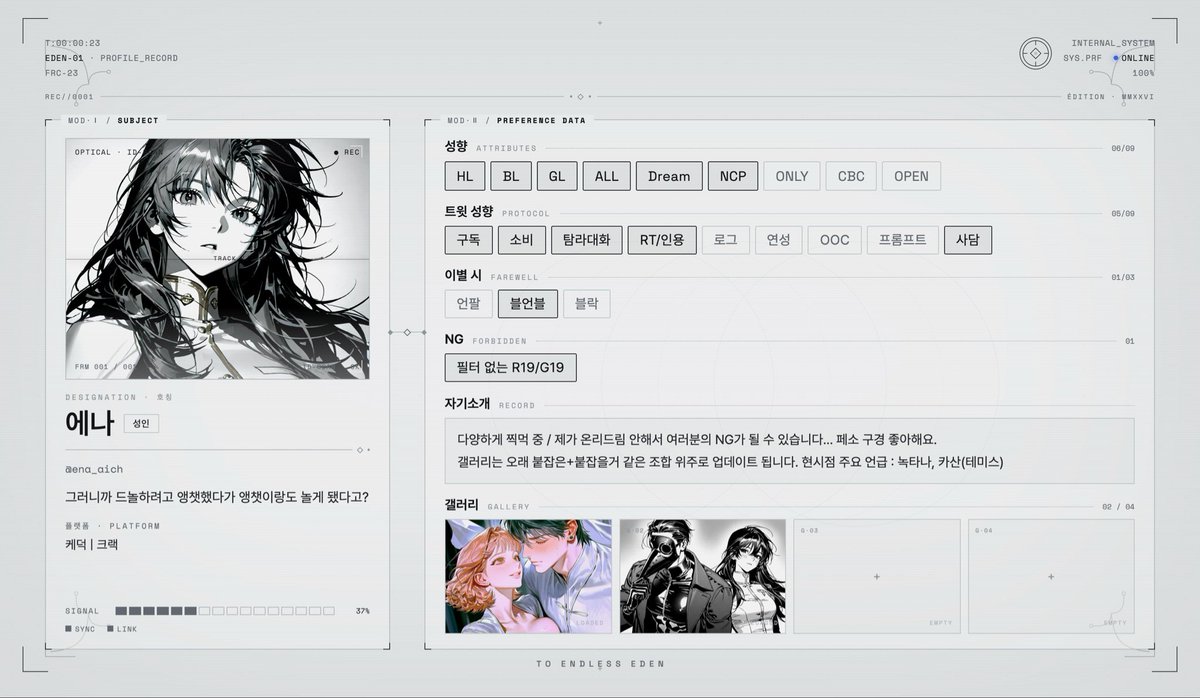
Task: Click the subject portrait image
Action: (x=217, y=258)
